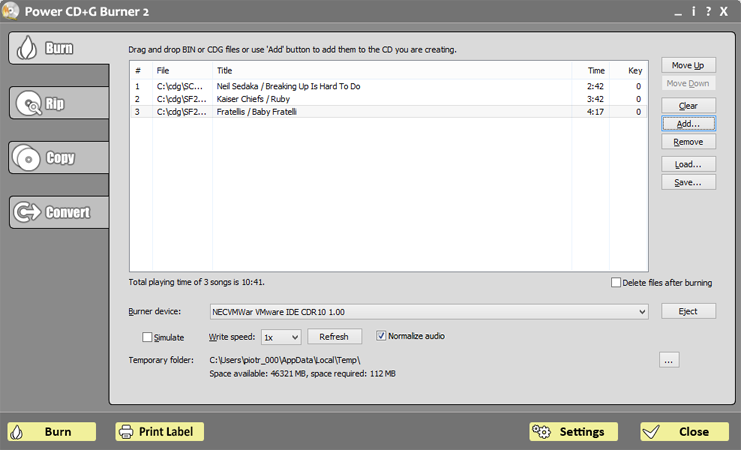The image size is (741, 450).
Task: Click the Move Up button
Action: pyautogui.click(x=688, y=65)
